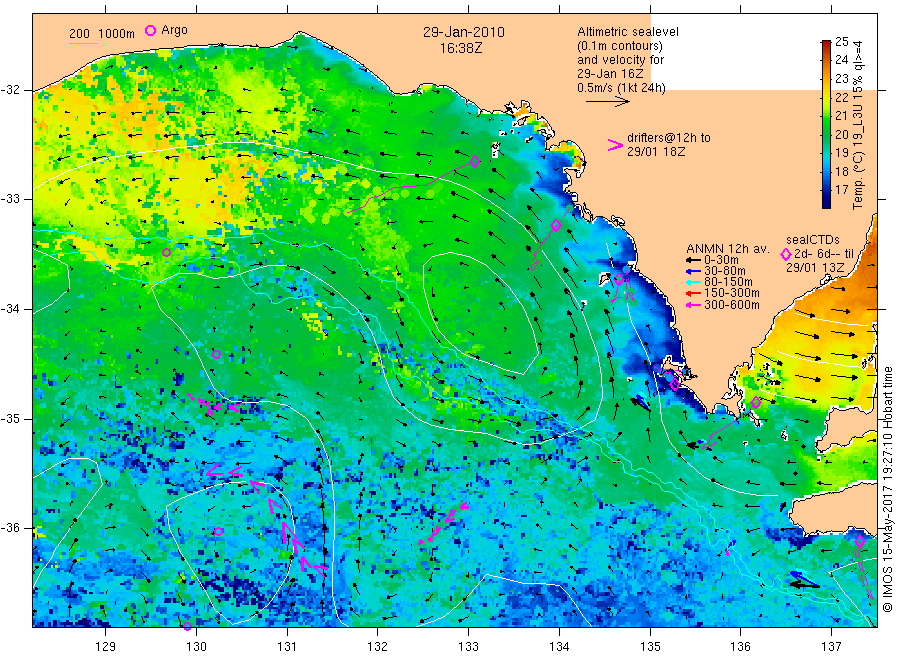Click the 29/01 13Z seal CTD time text

tap(815, 268)
